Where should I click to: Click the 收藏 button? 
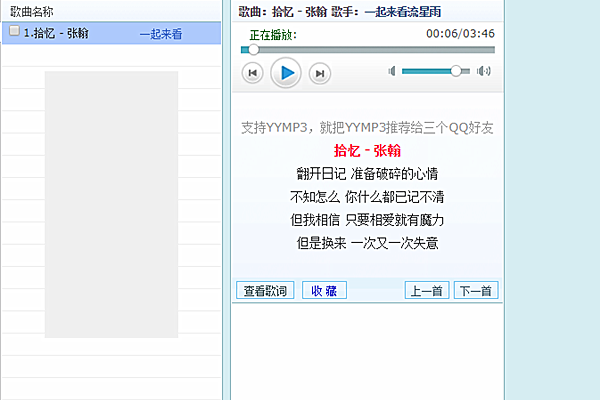[324, 291]
